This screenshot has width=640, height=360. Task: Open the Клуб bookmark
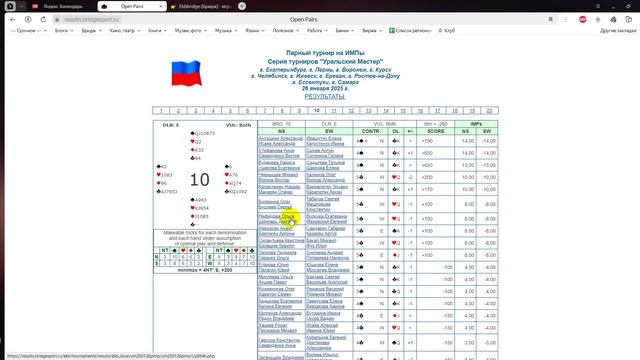(x=447, y=31)
